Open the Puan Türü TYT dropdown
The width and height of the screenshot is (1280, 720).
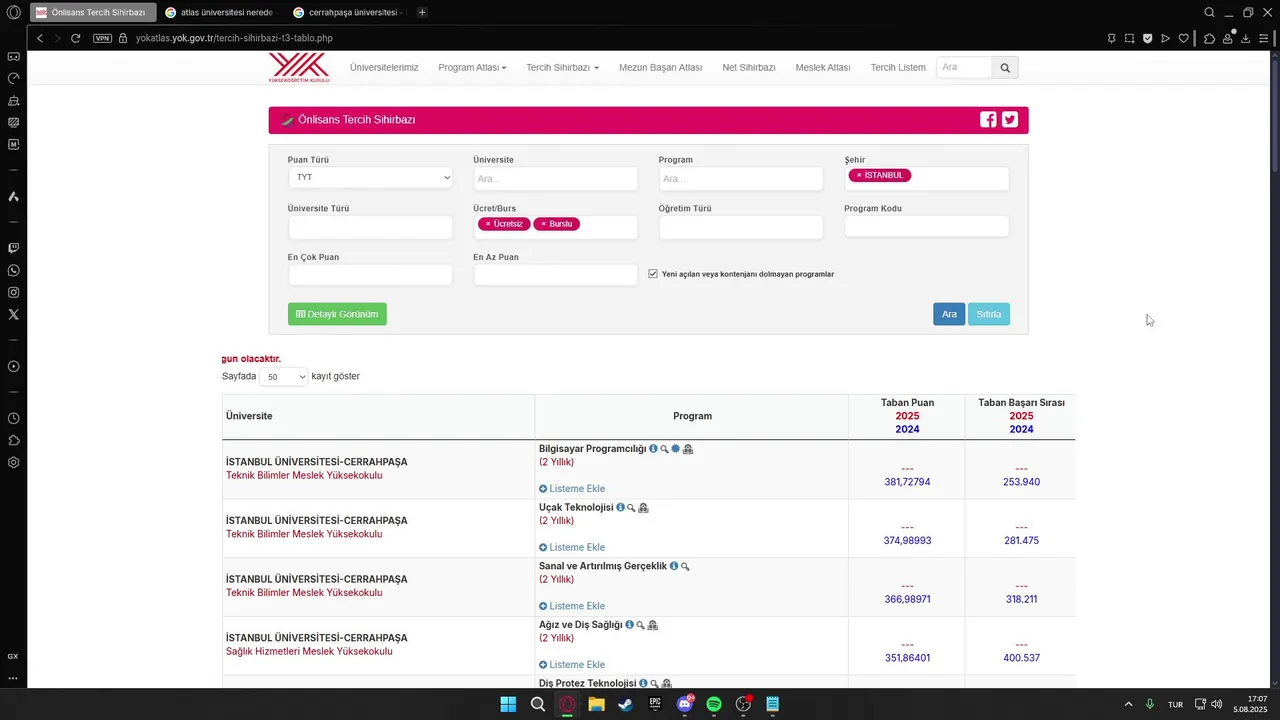pos(371,177)
